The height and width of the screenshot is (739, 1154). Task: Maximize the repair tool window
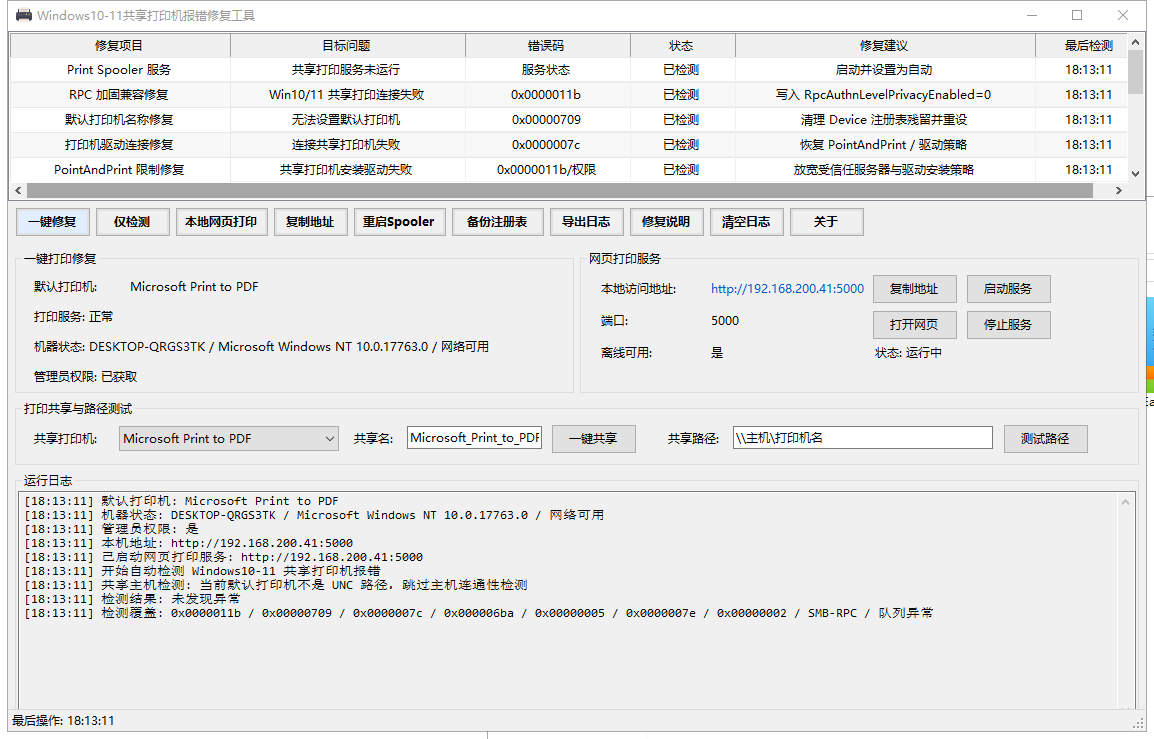[1077, 15]
